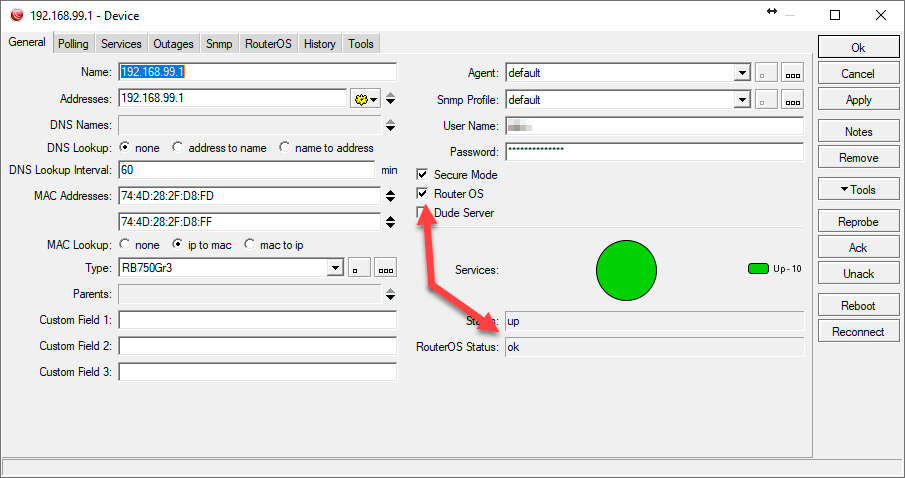Click the Custom Field 2 input
This screenshot has width=905, height=478.
pos(257,346)
